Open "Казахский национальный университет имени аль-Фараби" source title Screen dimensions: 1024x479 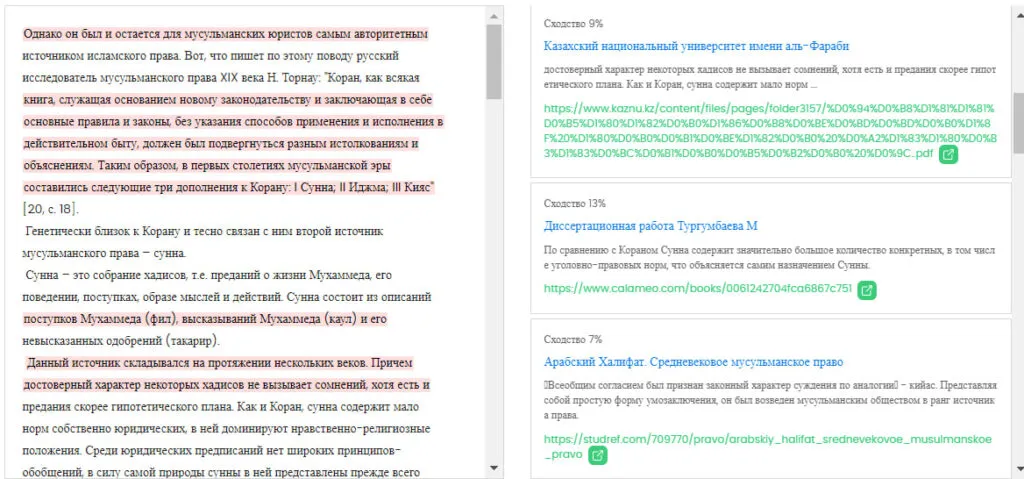pos(696,46)
